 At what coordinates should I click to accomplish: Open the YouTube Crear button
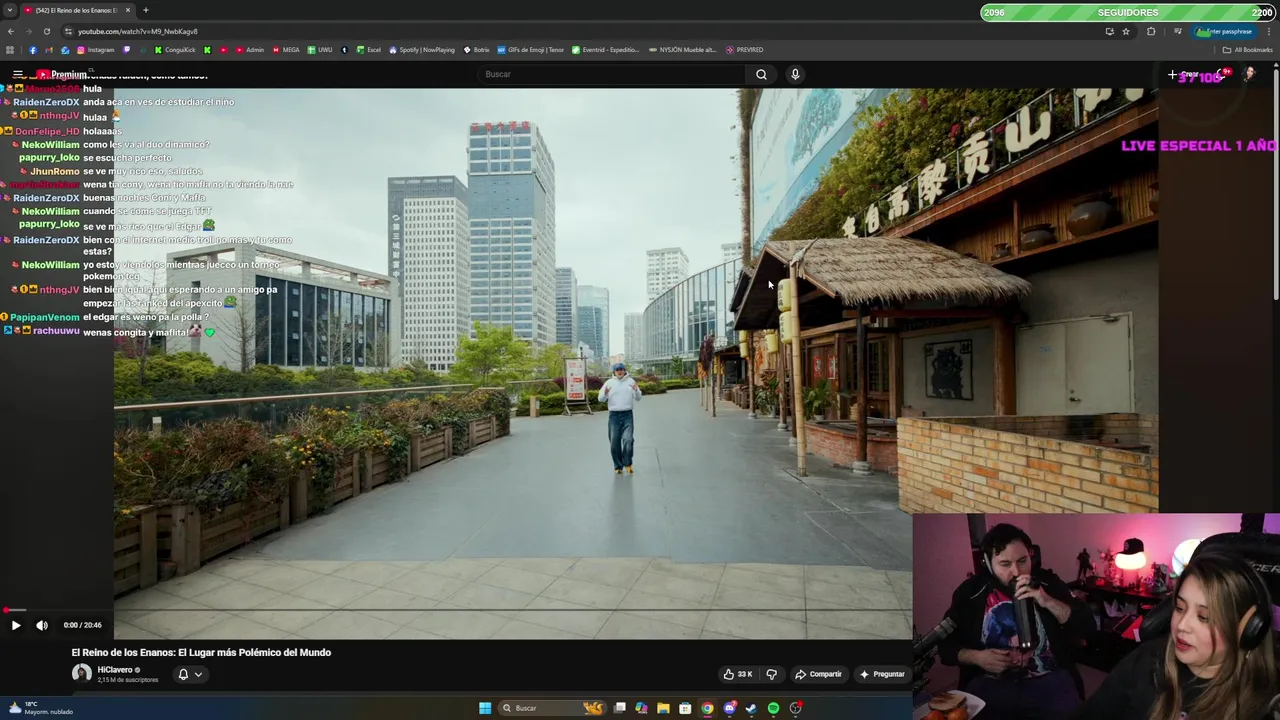click(x=1184, y=74)
